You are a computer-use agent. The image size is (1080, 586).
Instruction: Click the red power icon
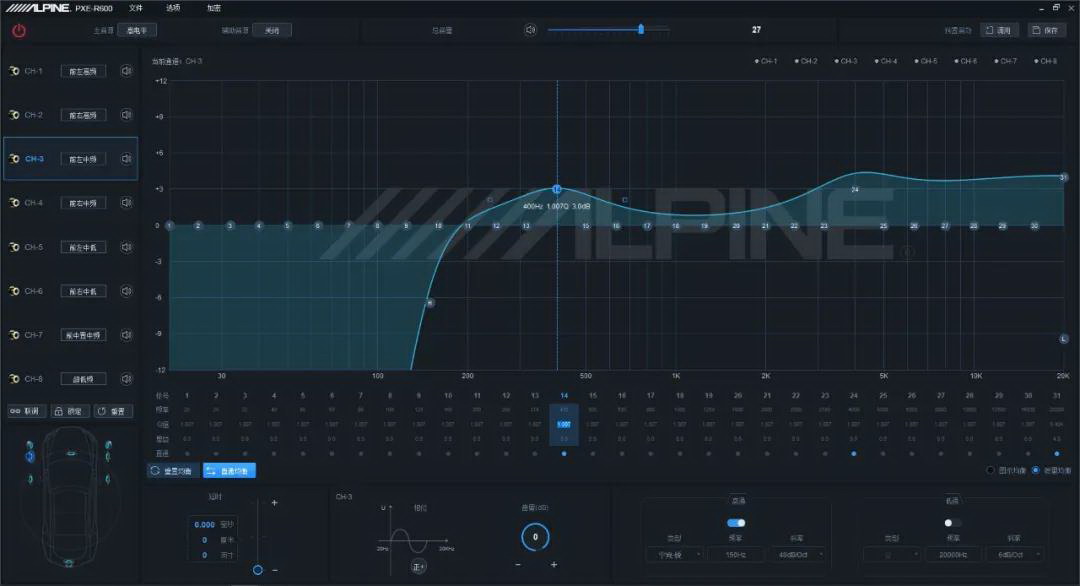[x=19, y=31]
